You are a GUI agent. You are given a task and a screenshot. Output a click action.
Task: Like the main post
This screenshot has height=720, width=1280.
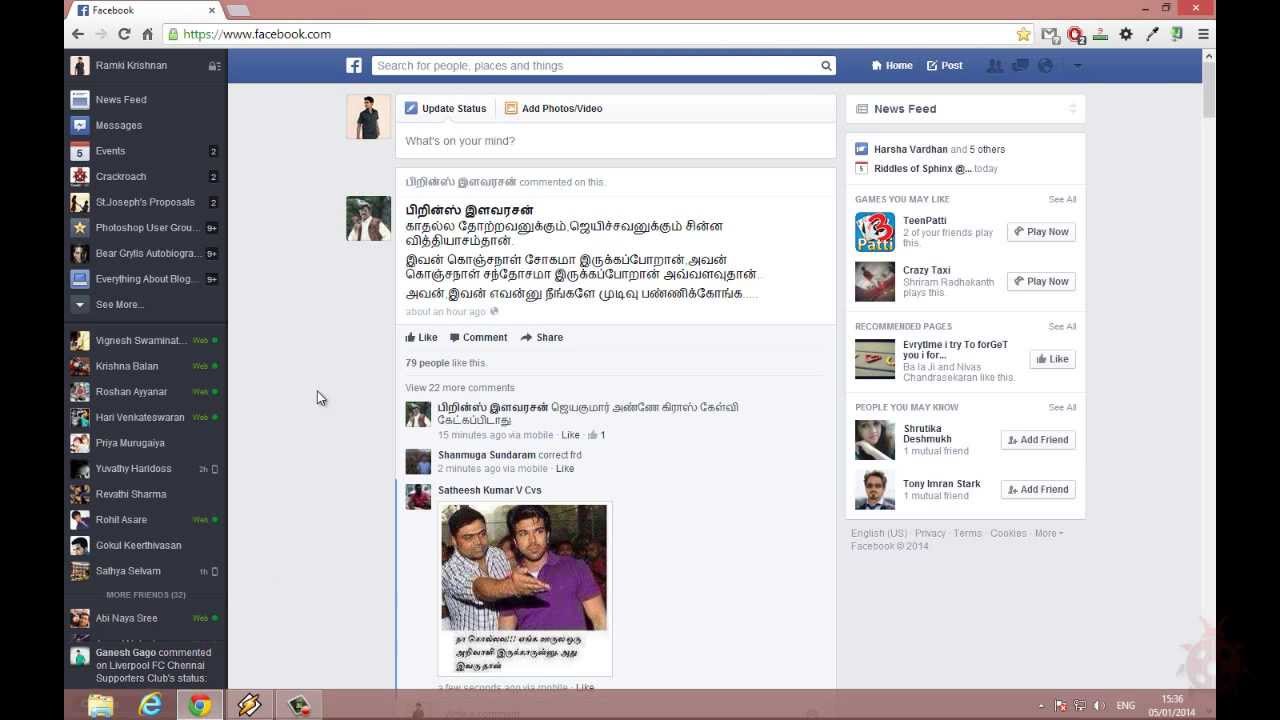[x=421, y=337]
